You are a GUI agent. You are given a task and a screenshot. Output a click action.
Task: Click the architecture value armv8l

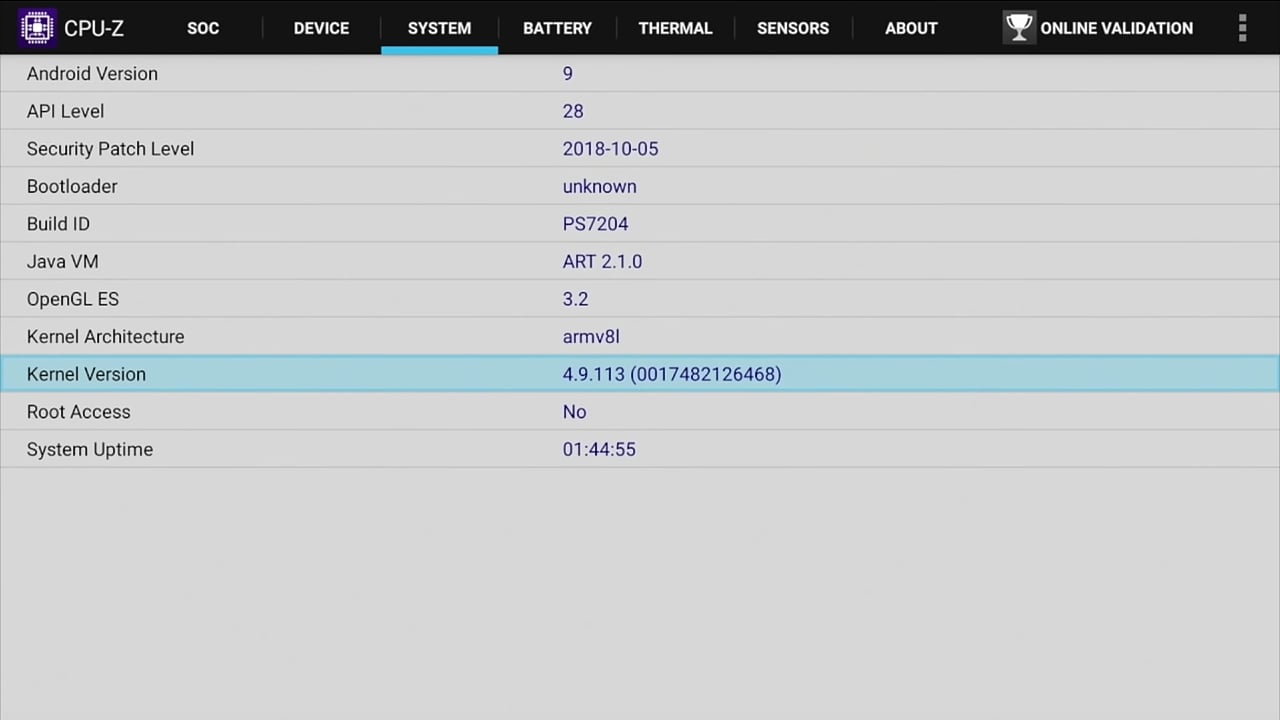591,337
